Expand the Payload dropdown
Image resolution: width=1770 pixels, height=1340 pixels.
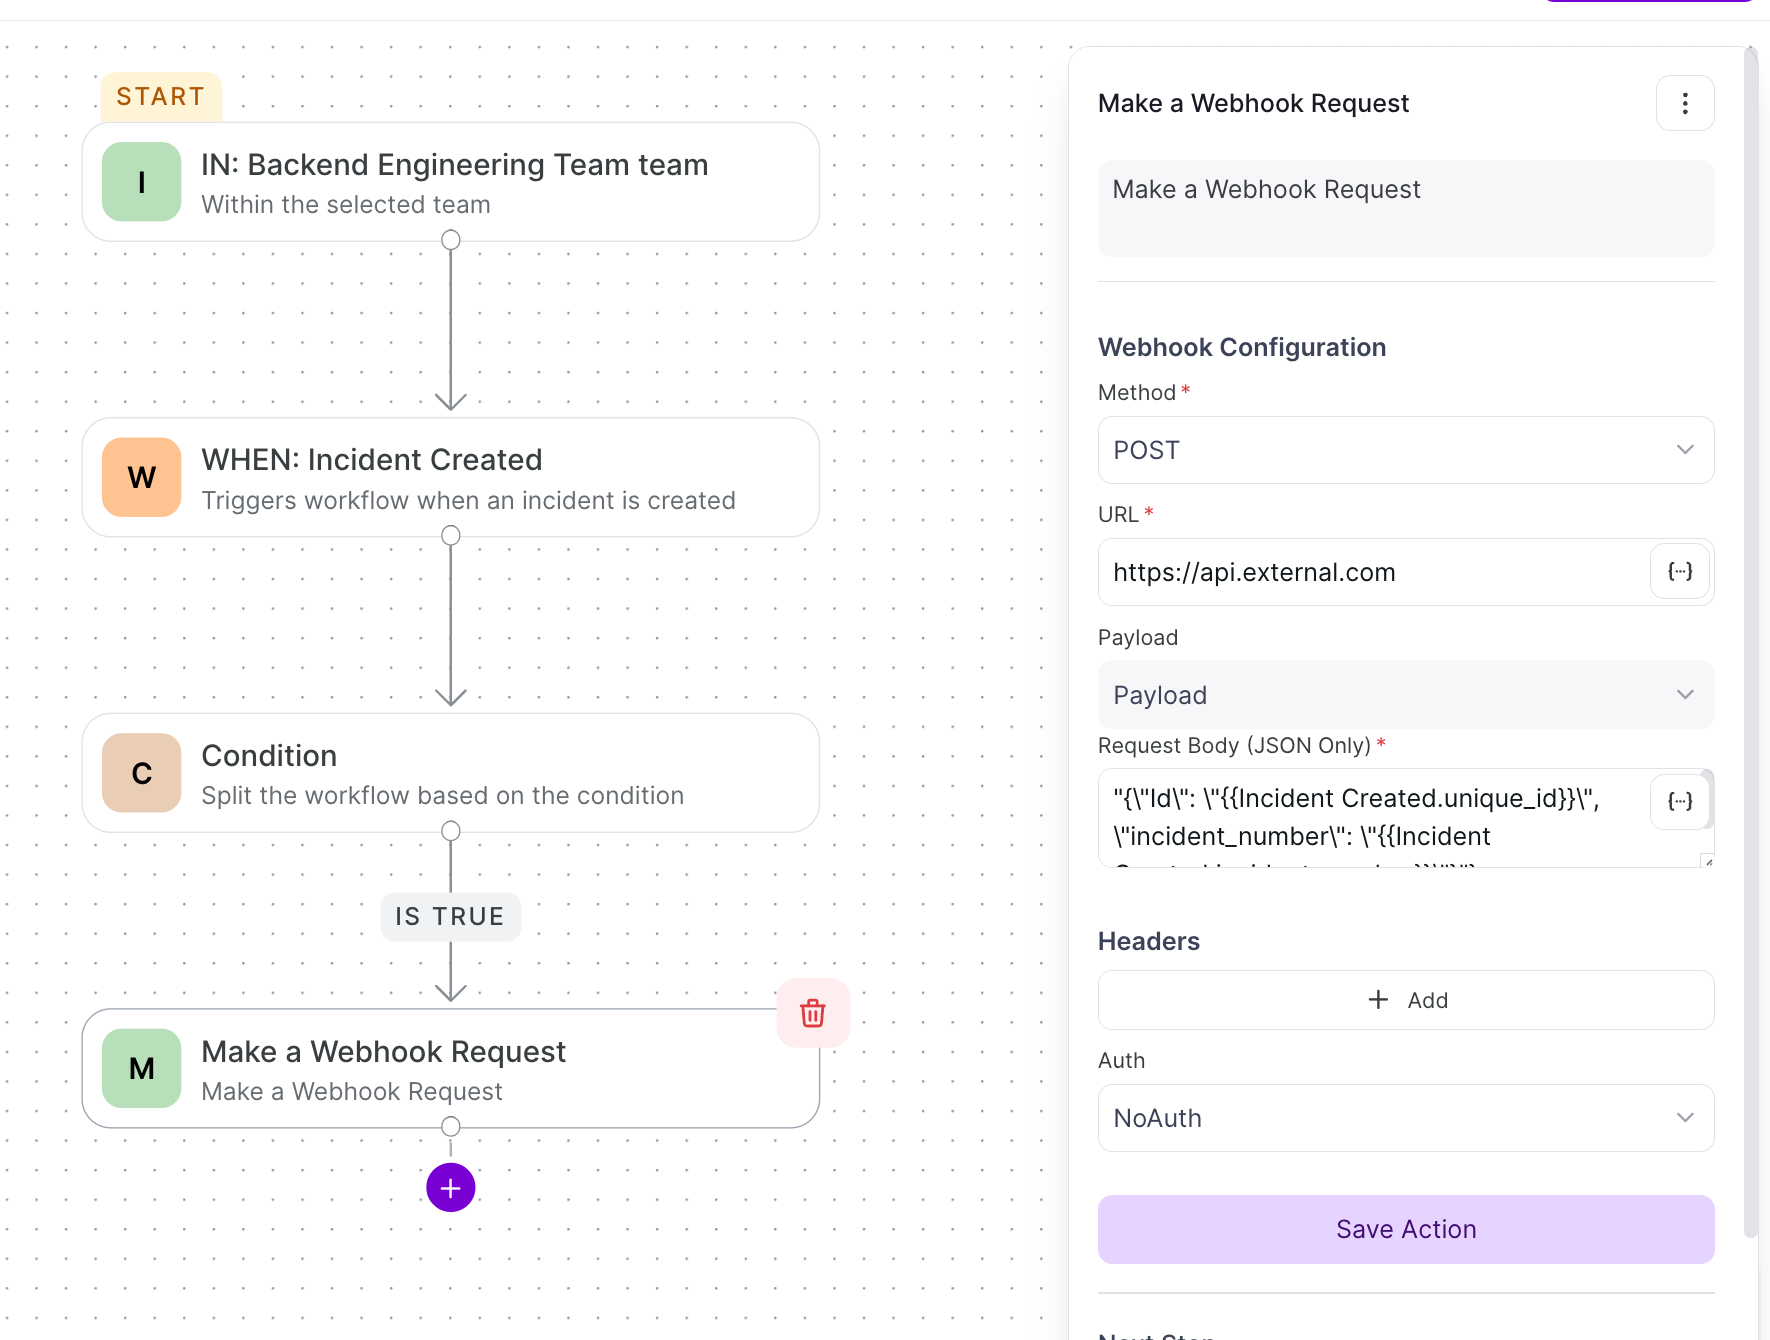[1406, 695]
